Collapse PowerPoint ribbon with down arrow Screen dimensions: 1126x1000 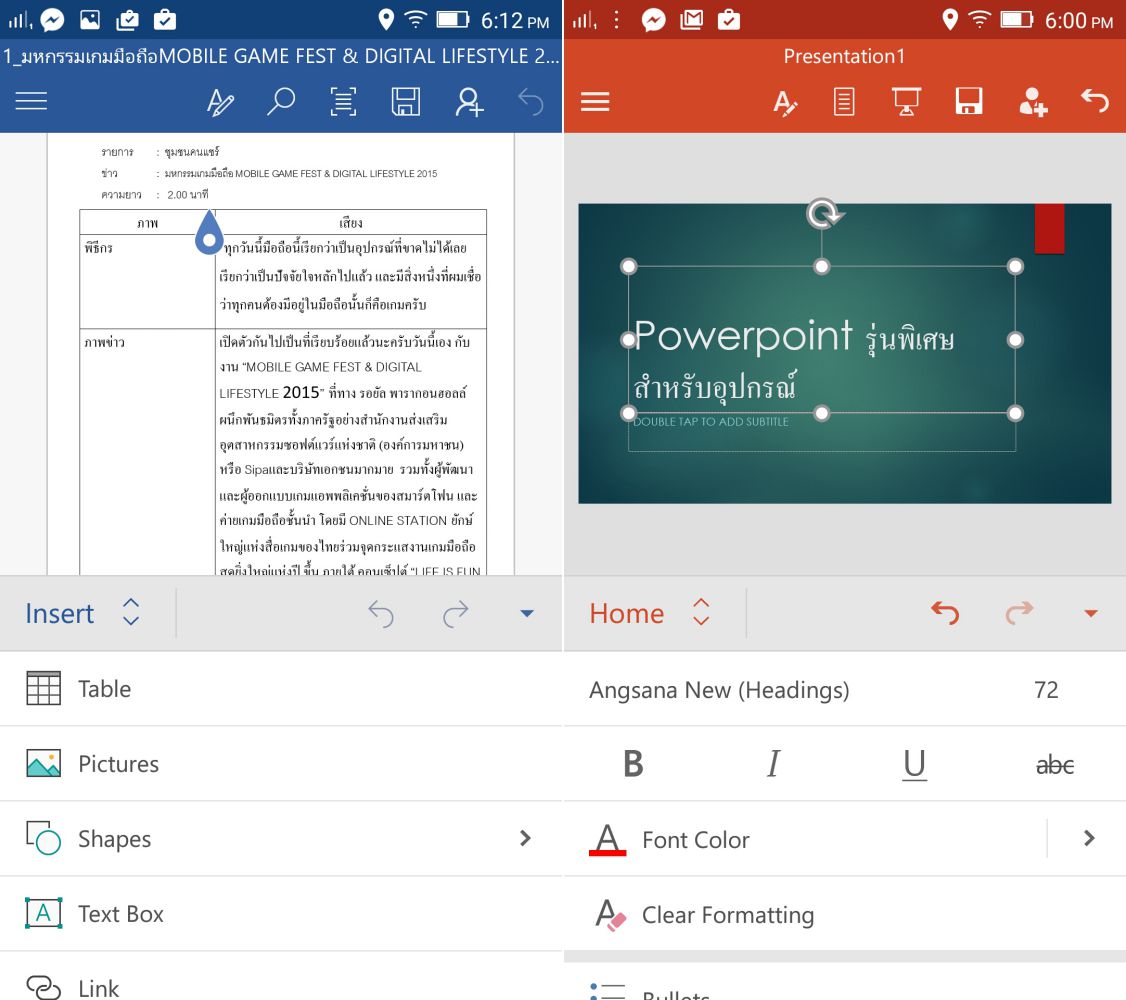[x=1091, y=613]
